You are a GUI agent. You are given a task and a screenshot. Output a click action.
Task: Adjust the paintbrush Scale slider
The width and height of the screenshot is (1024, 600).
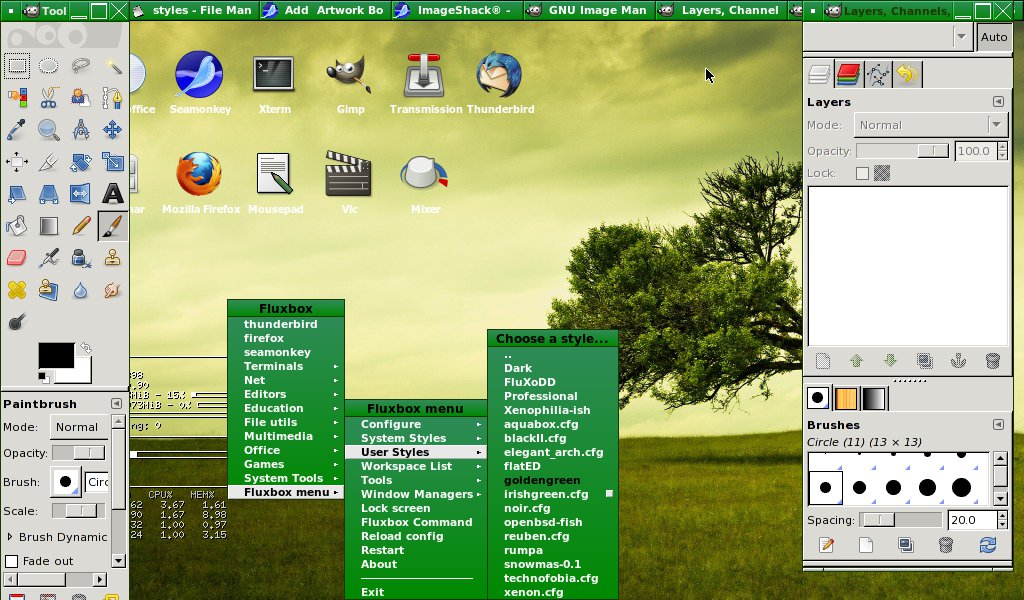[x=78, y=511]
